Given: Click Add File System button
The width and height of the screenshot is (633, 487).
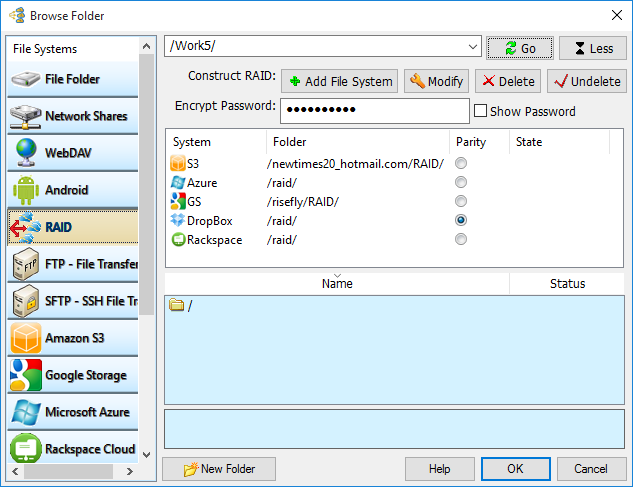Looking at the screenshot, I should click(340, 81).
